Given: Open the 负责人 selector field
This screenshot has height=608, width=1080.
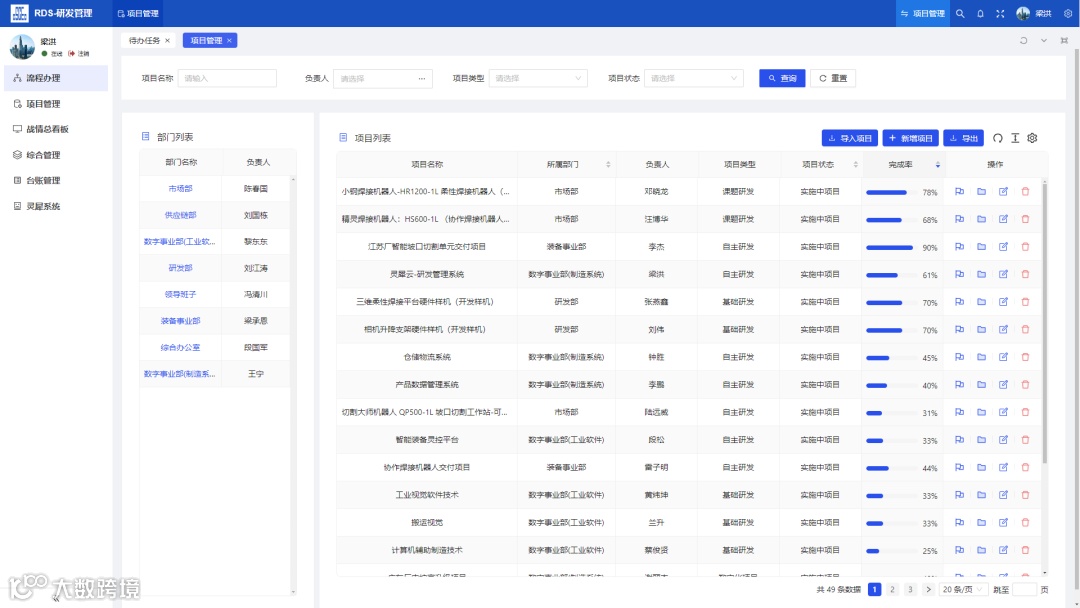Looking at the screenshot, I should tap(383, 78).
